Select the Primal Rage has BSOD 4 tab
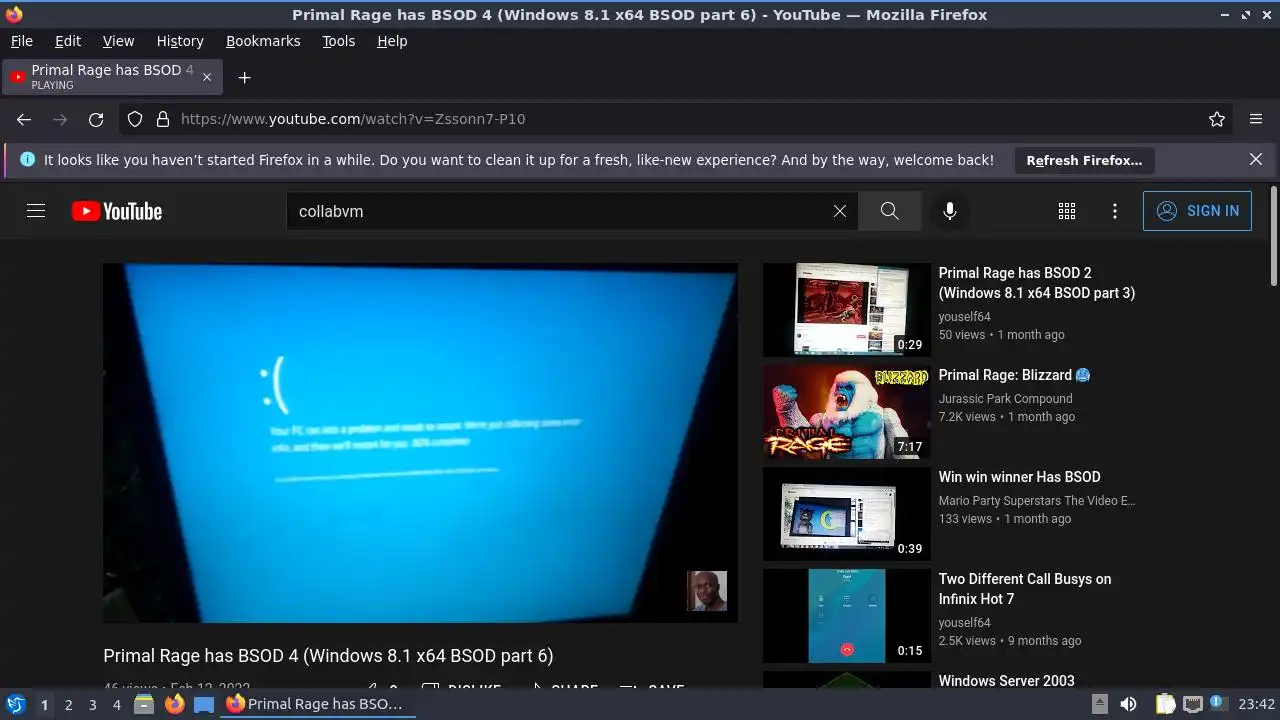Screen dimensions: 1280x720 coord(113,77)
